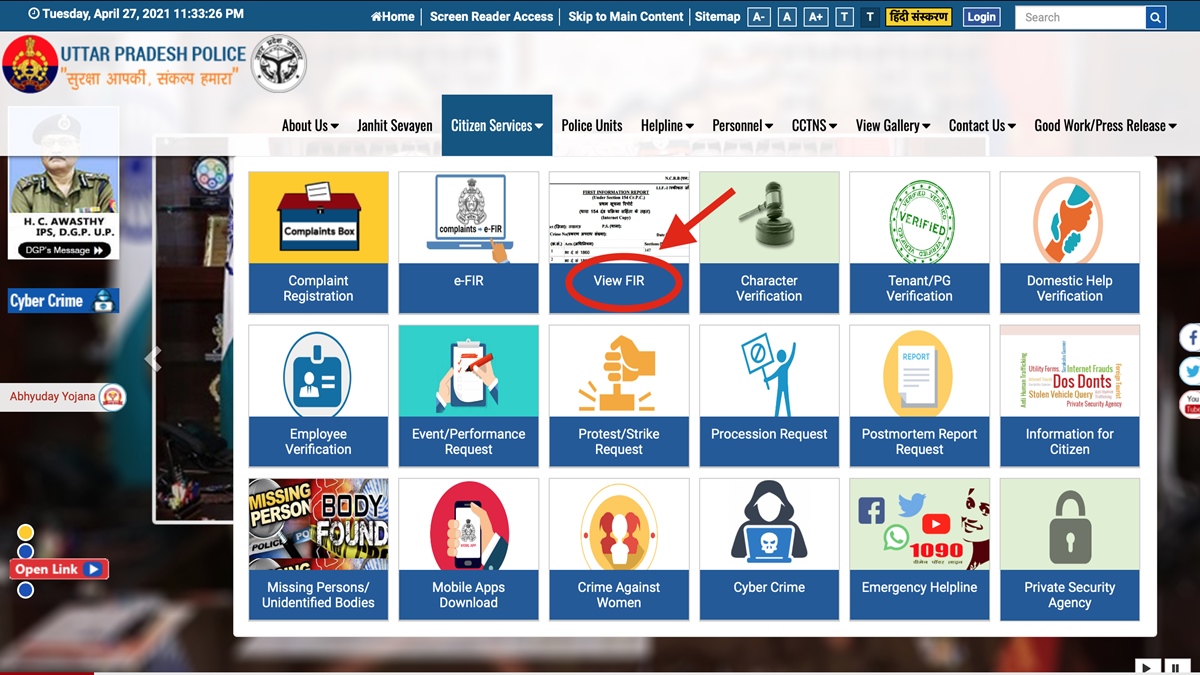Open the DGP's Message button
The height and width of the screenshot is (675, 1200).
click(x=64, y=251)
